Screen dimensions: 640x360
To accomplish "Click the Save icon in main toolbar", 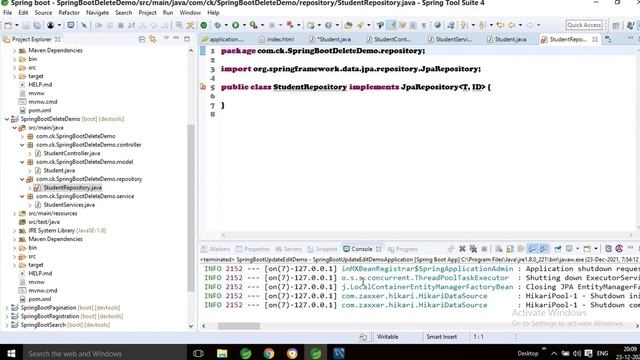I will (26, 25).
